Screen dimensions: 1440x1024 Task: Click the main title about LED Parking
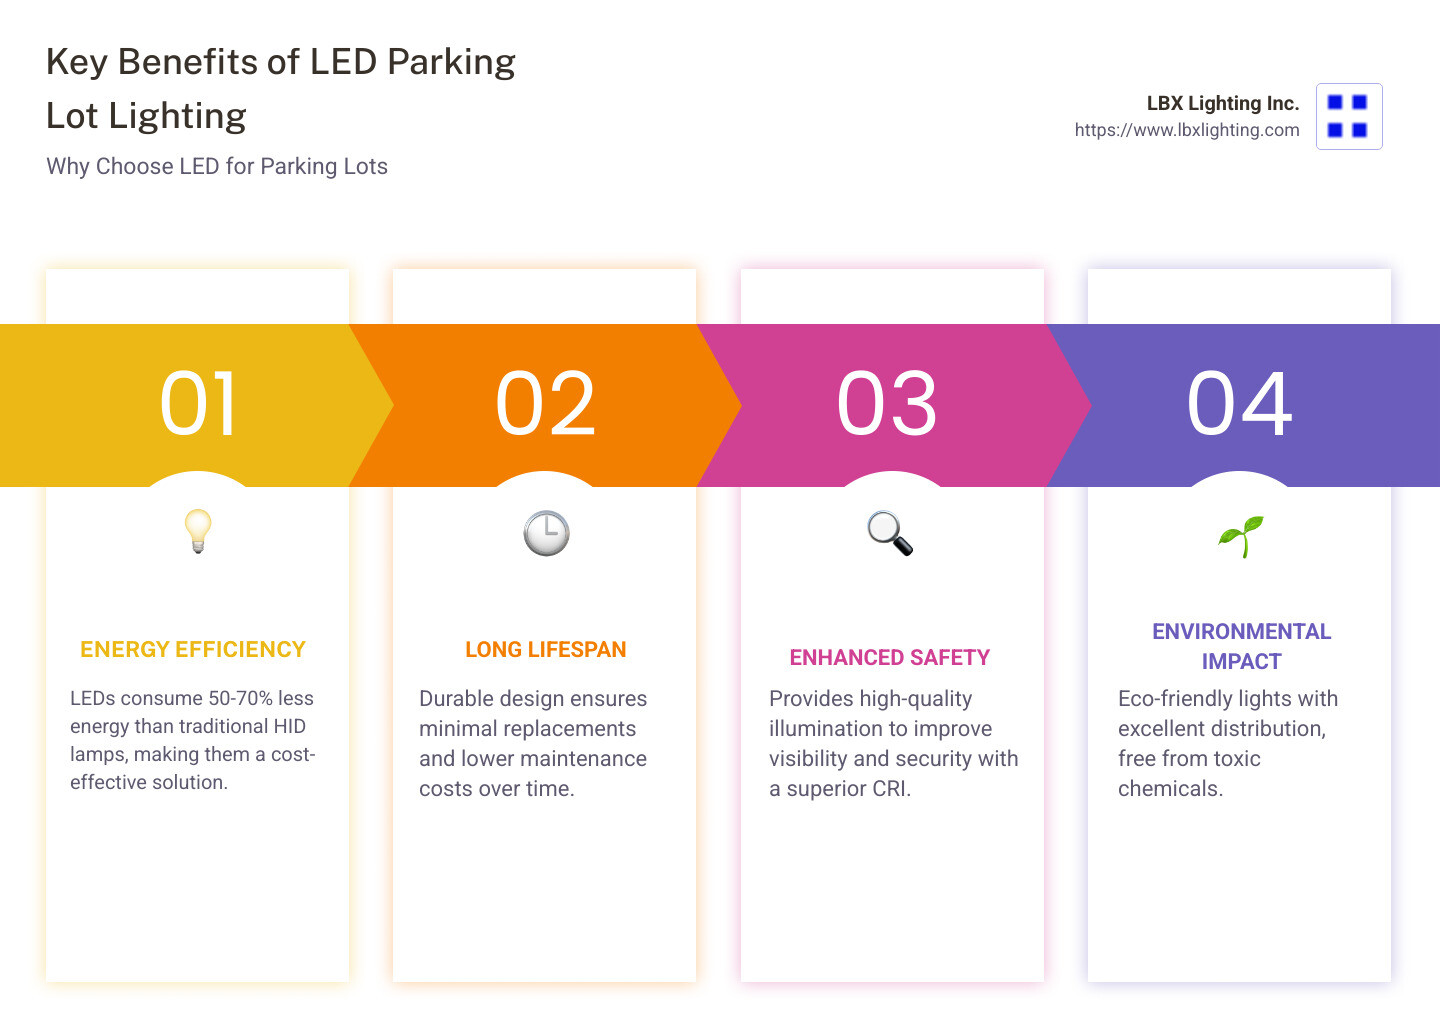(x=281, y=89)
